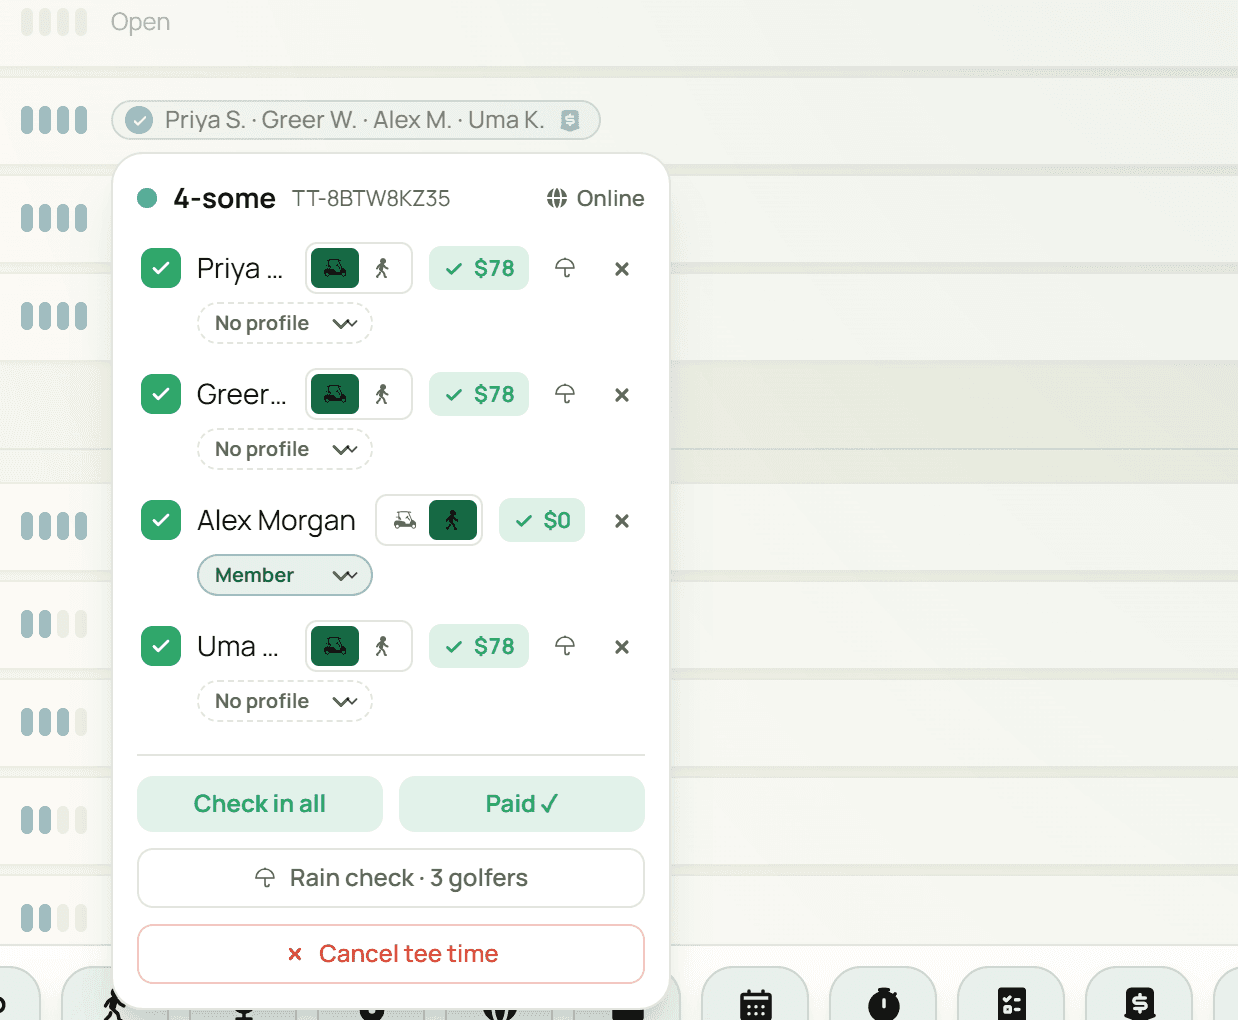The width and height of the screenshot is (1238, 1020).
Task: Click booking code TT-8BTW8KZ35
Action: pos(371,198)
